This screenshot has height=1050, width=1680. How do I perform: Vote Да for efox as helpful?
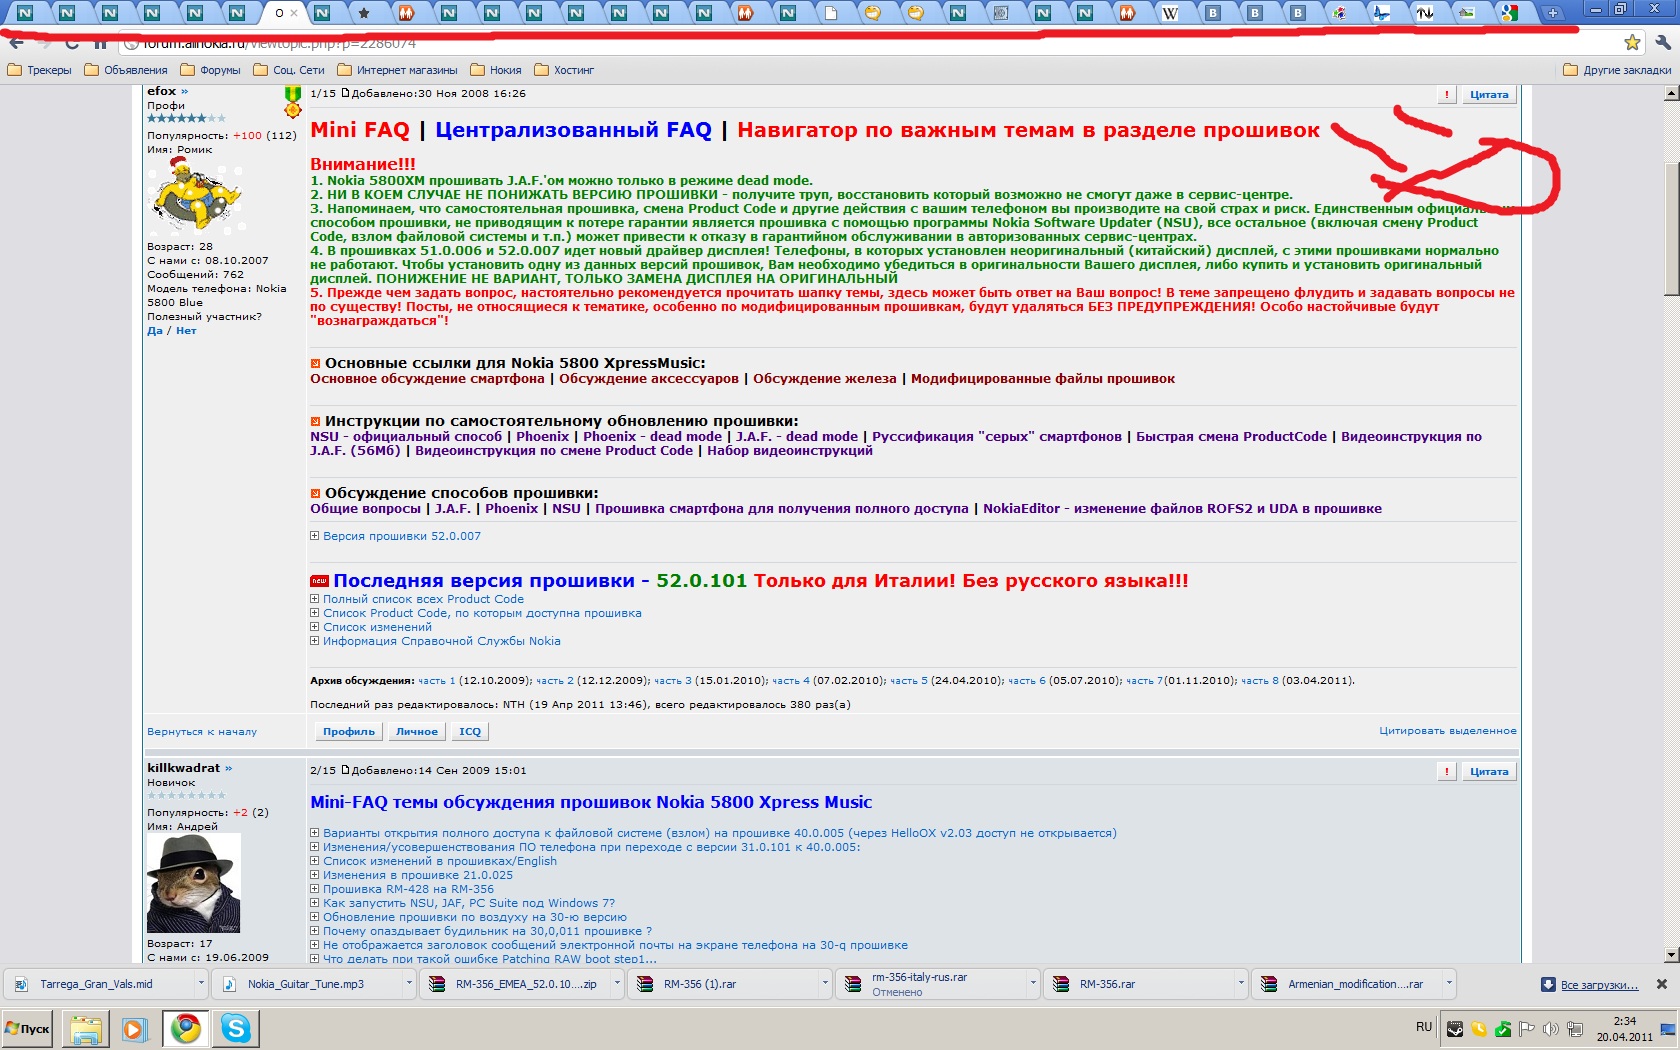154,331
